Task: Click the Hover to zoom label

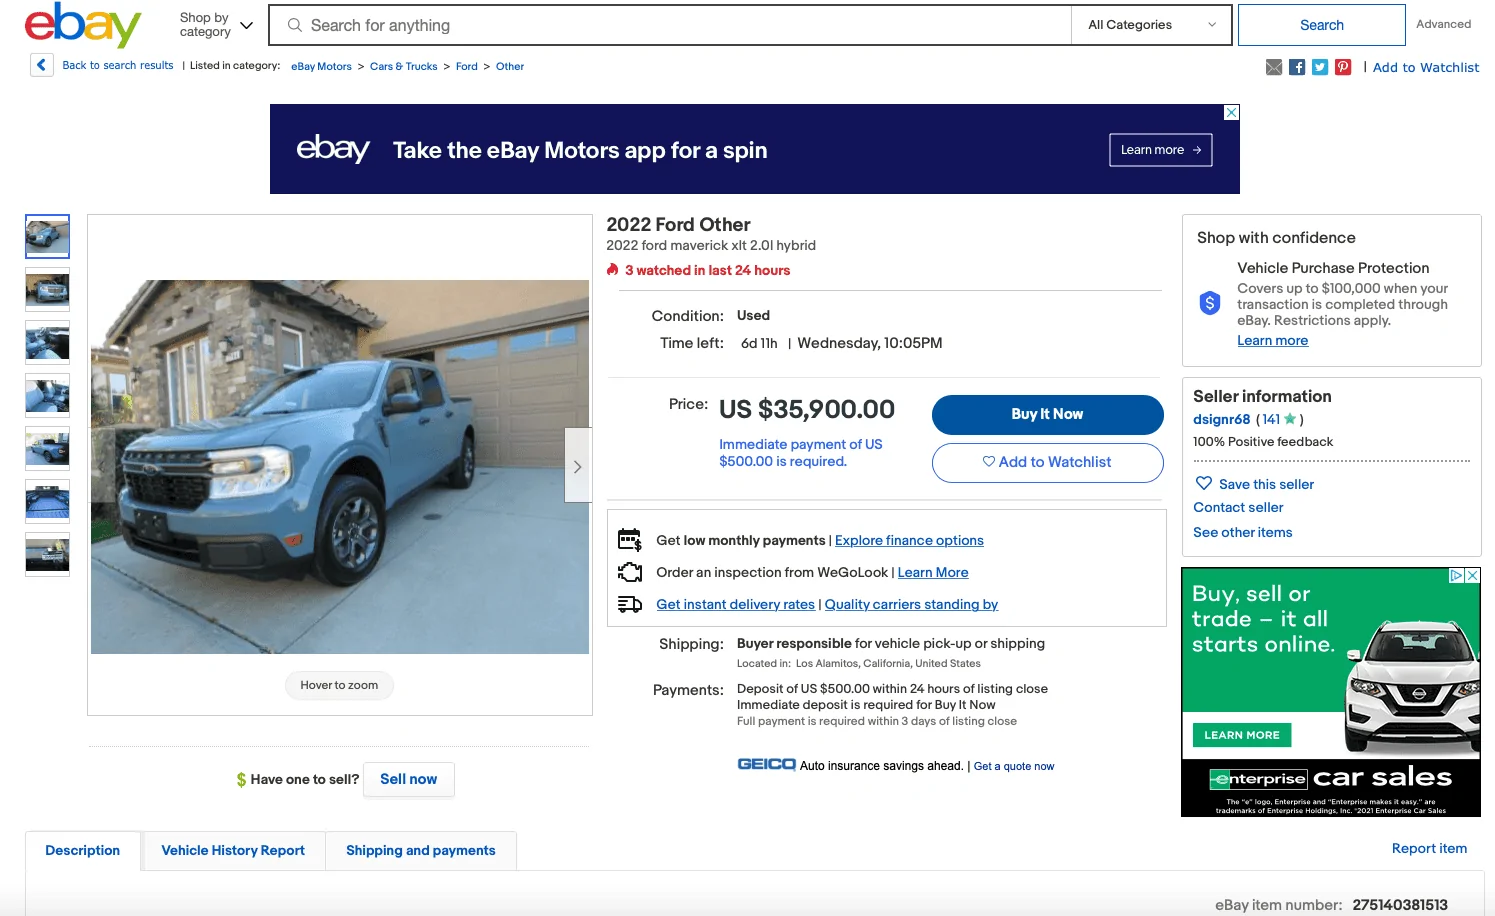Action: click(339, 685)
